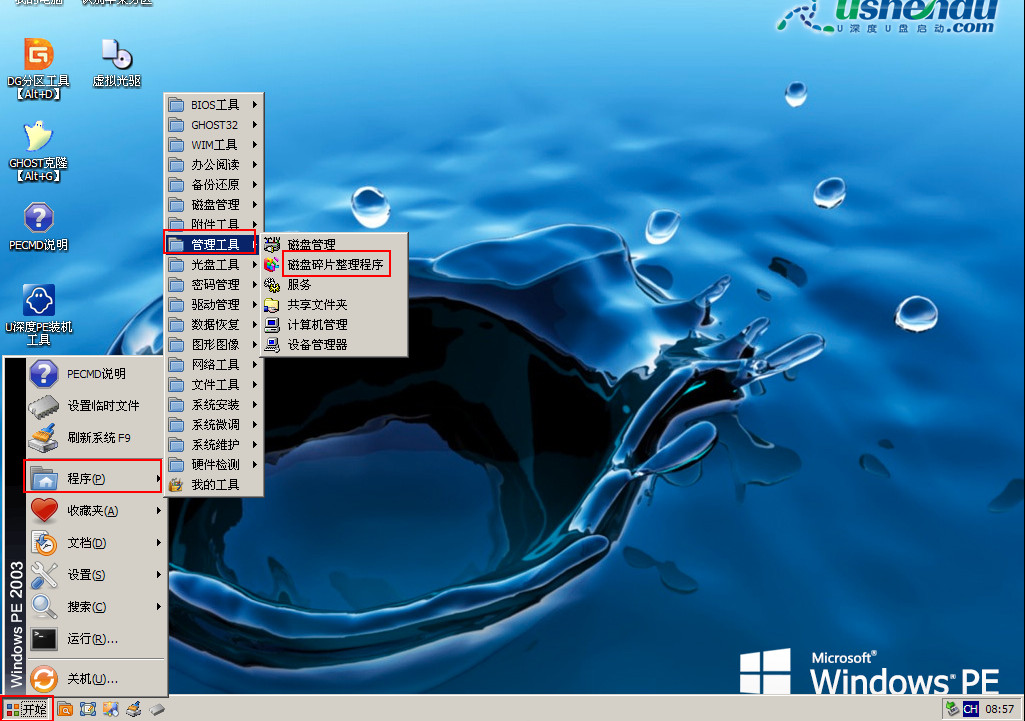This screenshot has width=1025, height=721.
Task: Click 运行(R)... text in Start menu
Action: 93,639
